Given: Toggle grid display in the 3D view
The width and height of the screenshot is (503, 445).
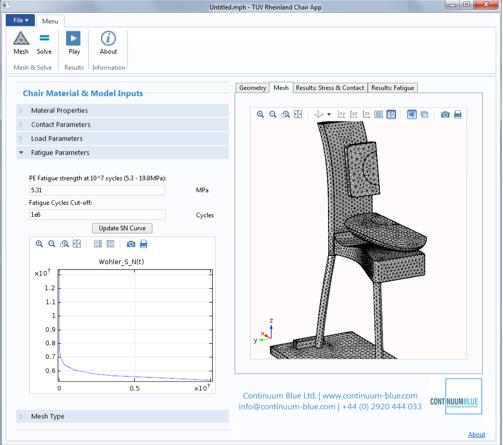Looking at the screenshot, I should coord(378,115).
